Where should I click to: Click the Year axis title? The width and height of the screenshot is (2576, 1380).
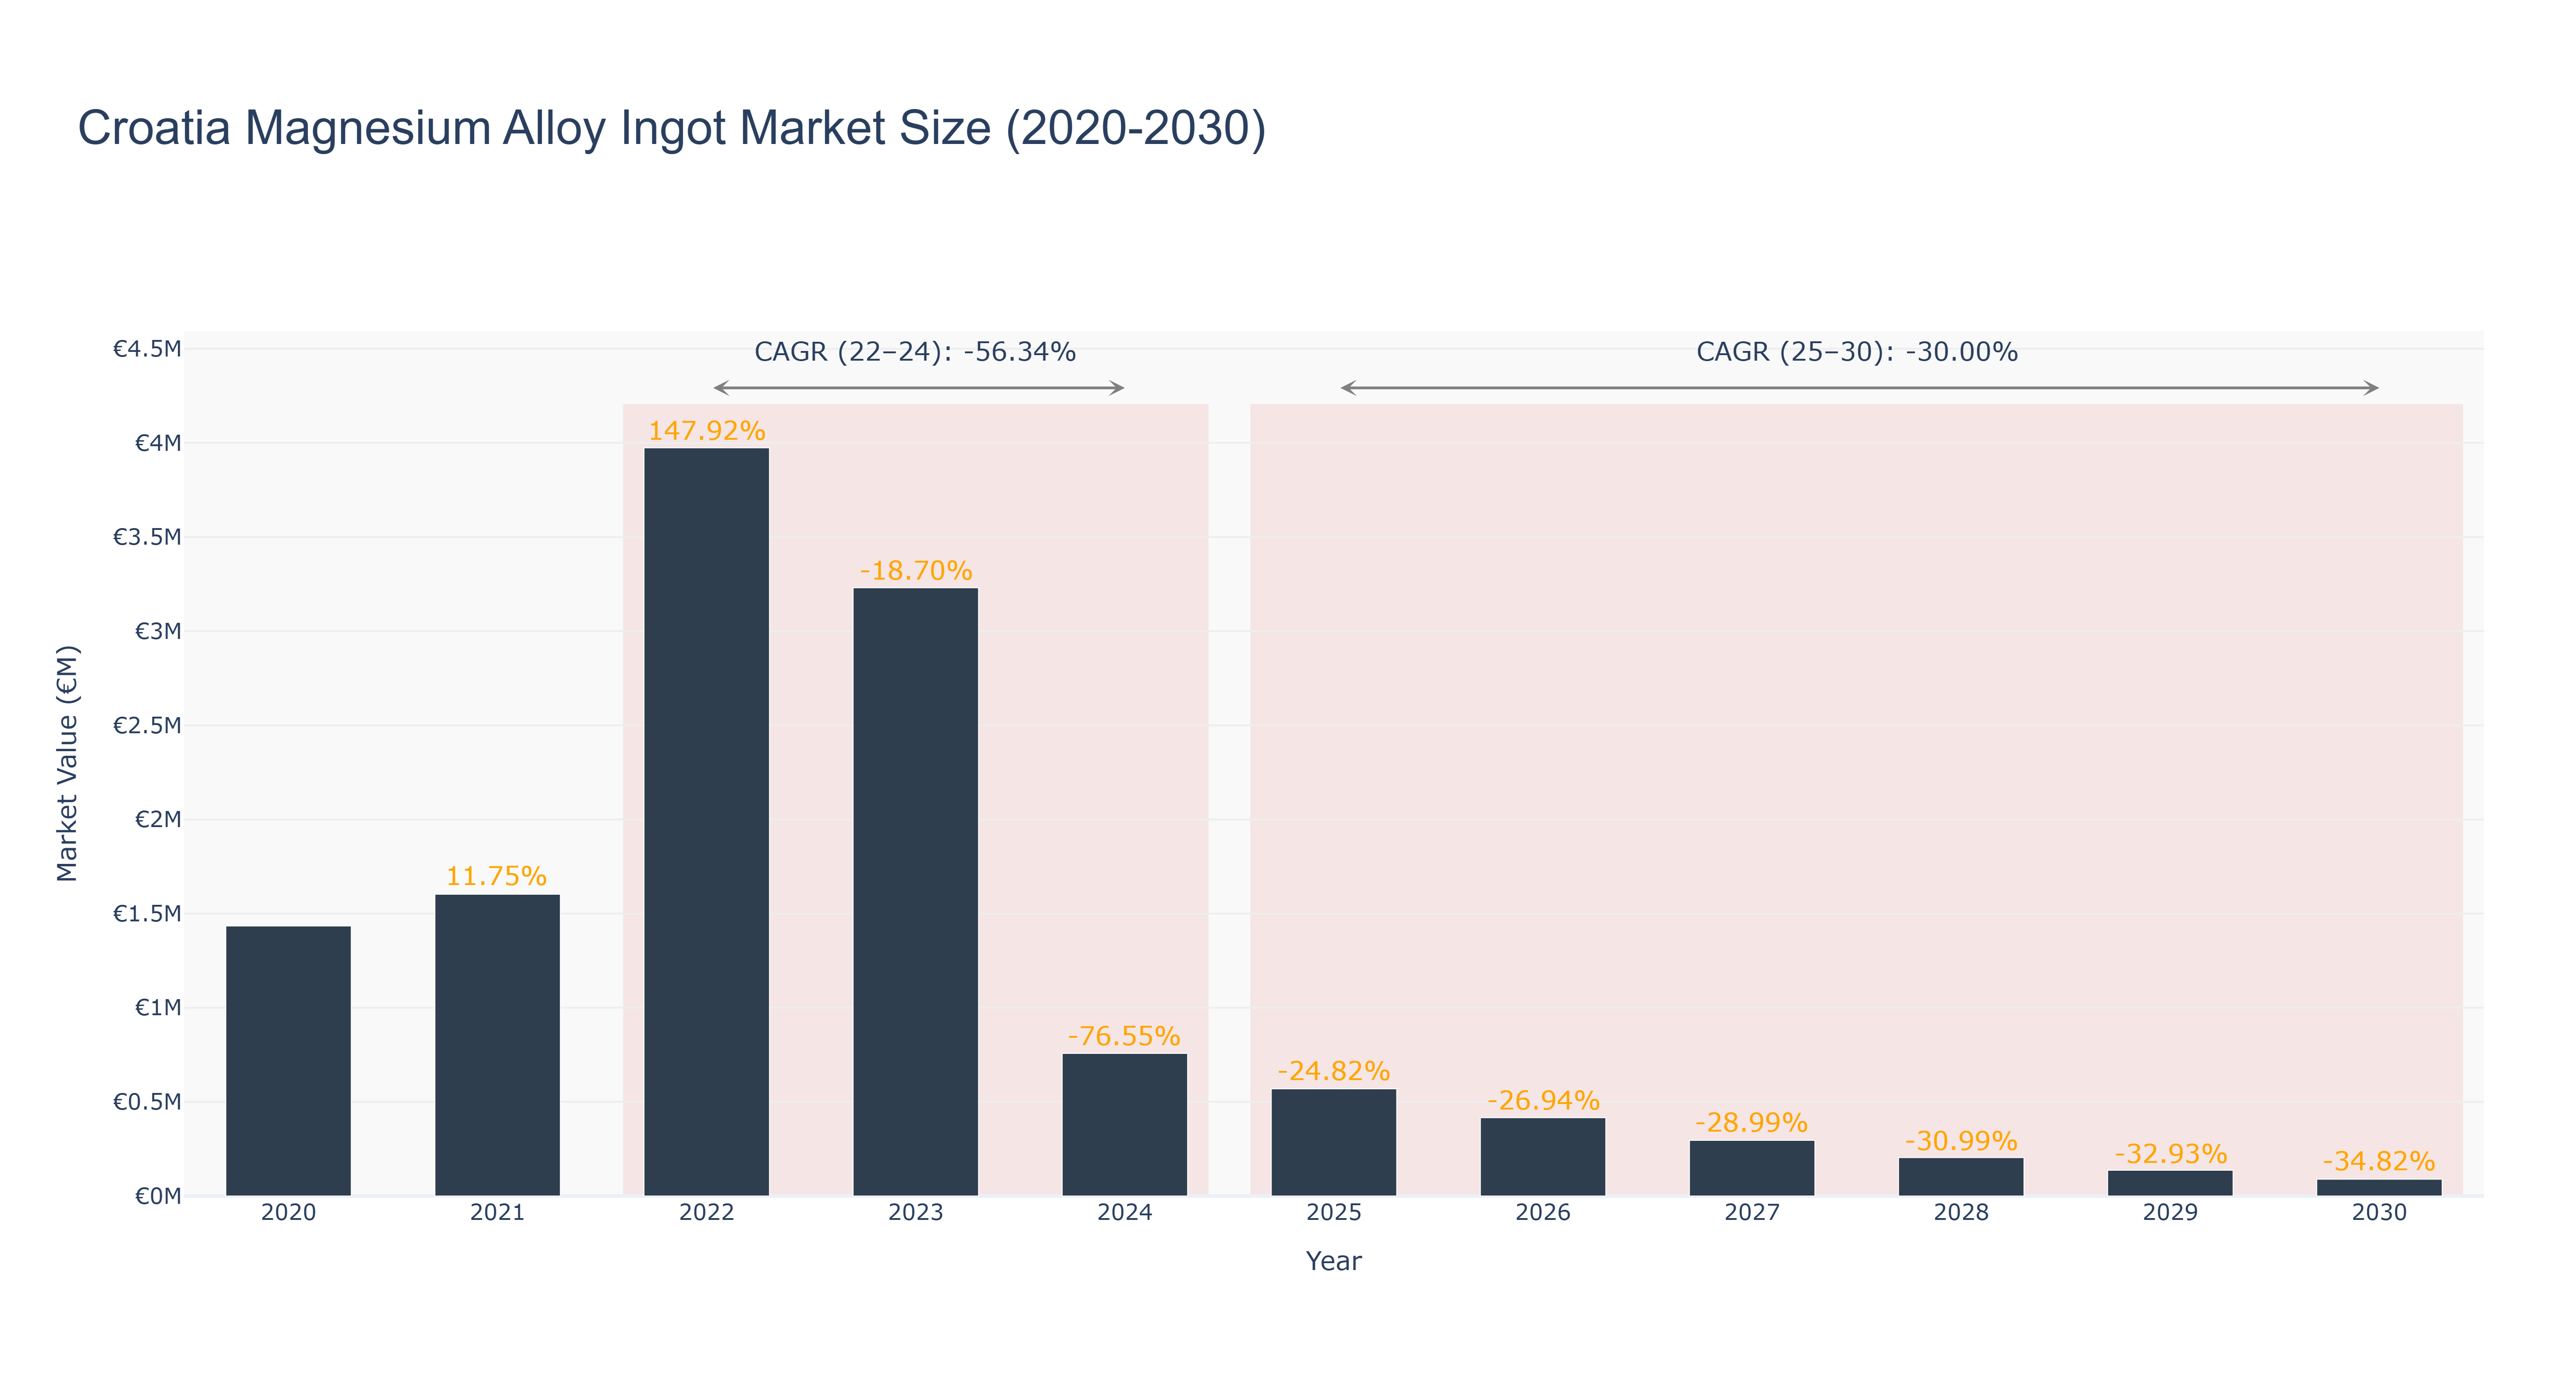1333,1261
